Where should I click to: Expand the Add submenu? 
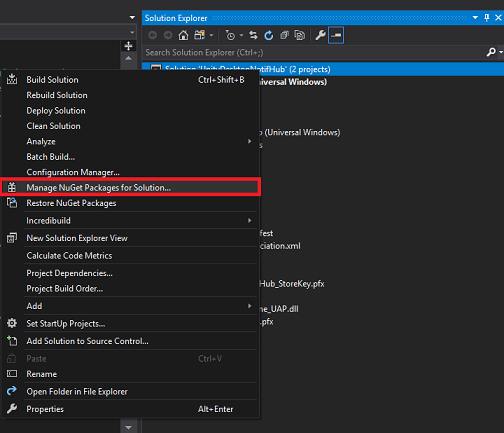click(x=130, y=306)
